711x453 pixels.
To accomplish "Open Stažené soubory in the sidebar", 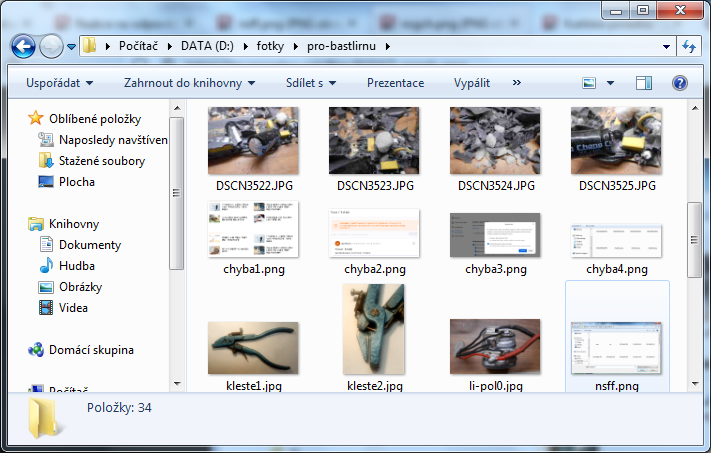I will click(102, 161).
